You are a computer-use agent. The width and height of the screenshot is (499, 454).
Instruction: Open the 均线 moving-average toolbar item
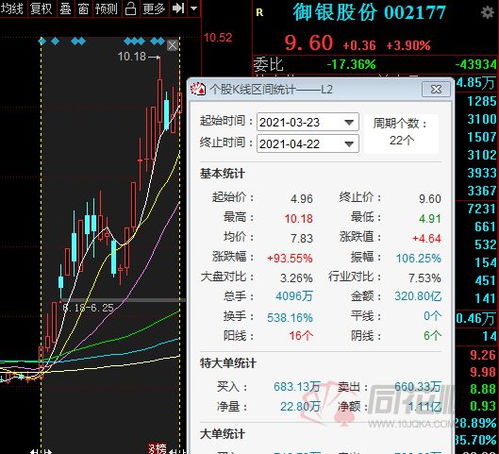click(12, 8)
